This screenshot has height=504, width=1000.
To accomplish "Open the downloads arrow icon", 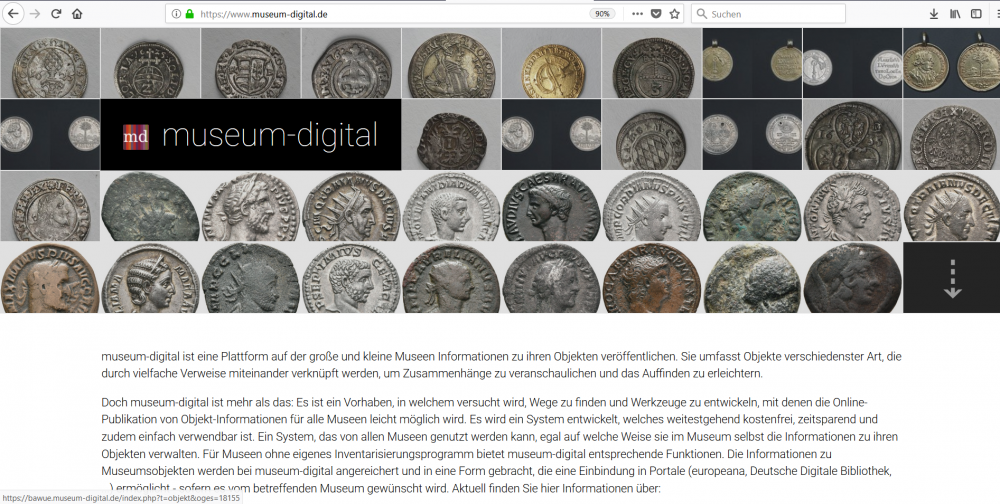I will [934, 14].
